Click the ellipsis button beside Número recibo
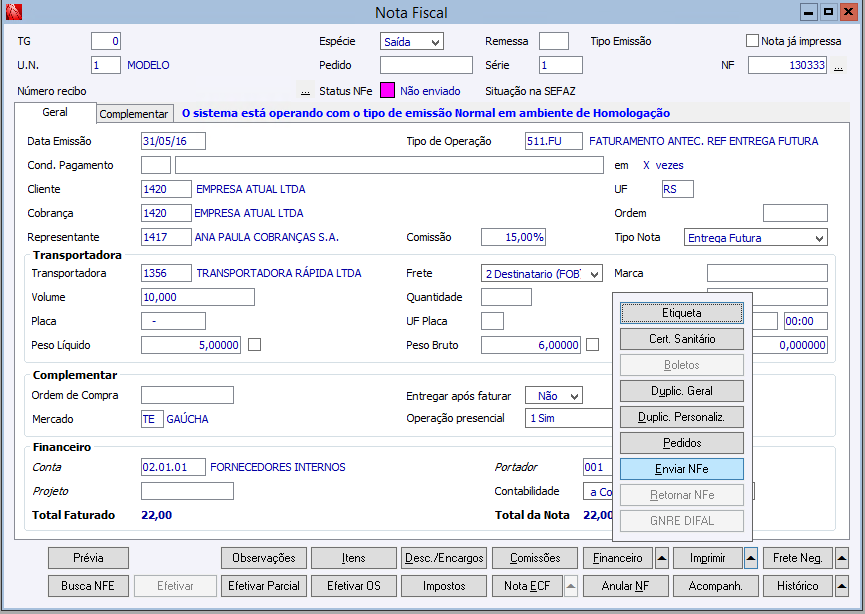Image resolution: width=865 pixels, height=614 pixels. coord(305,91)
